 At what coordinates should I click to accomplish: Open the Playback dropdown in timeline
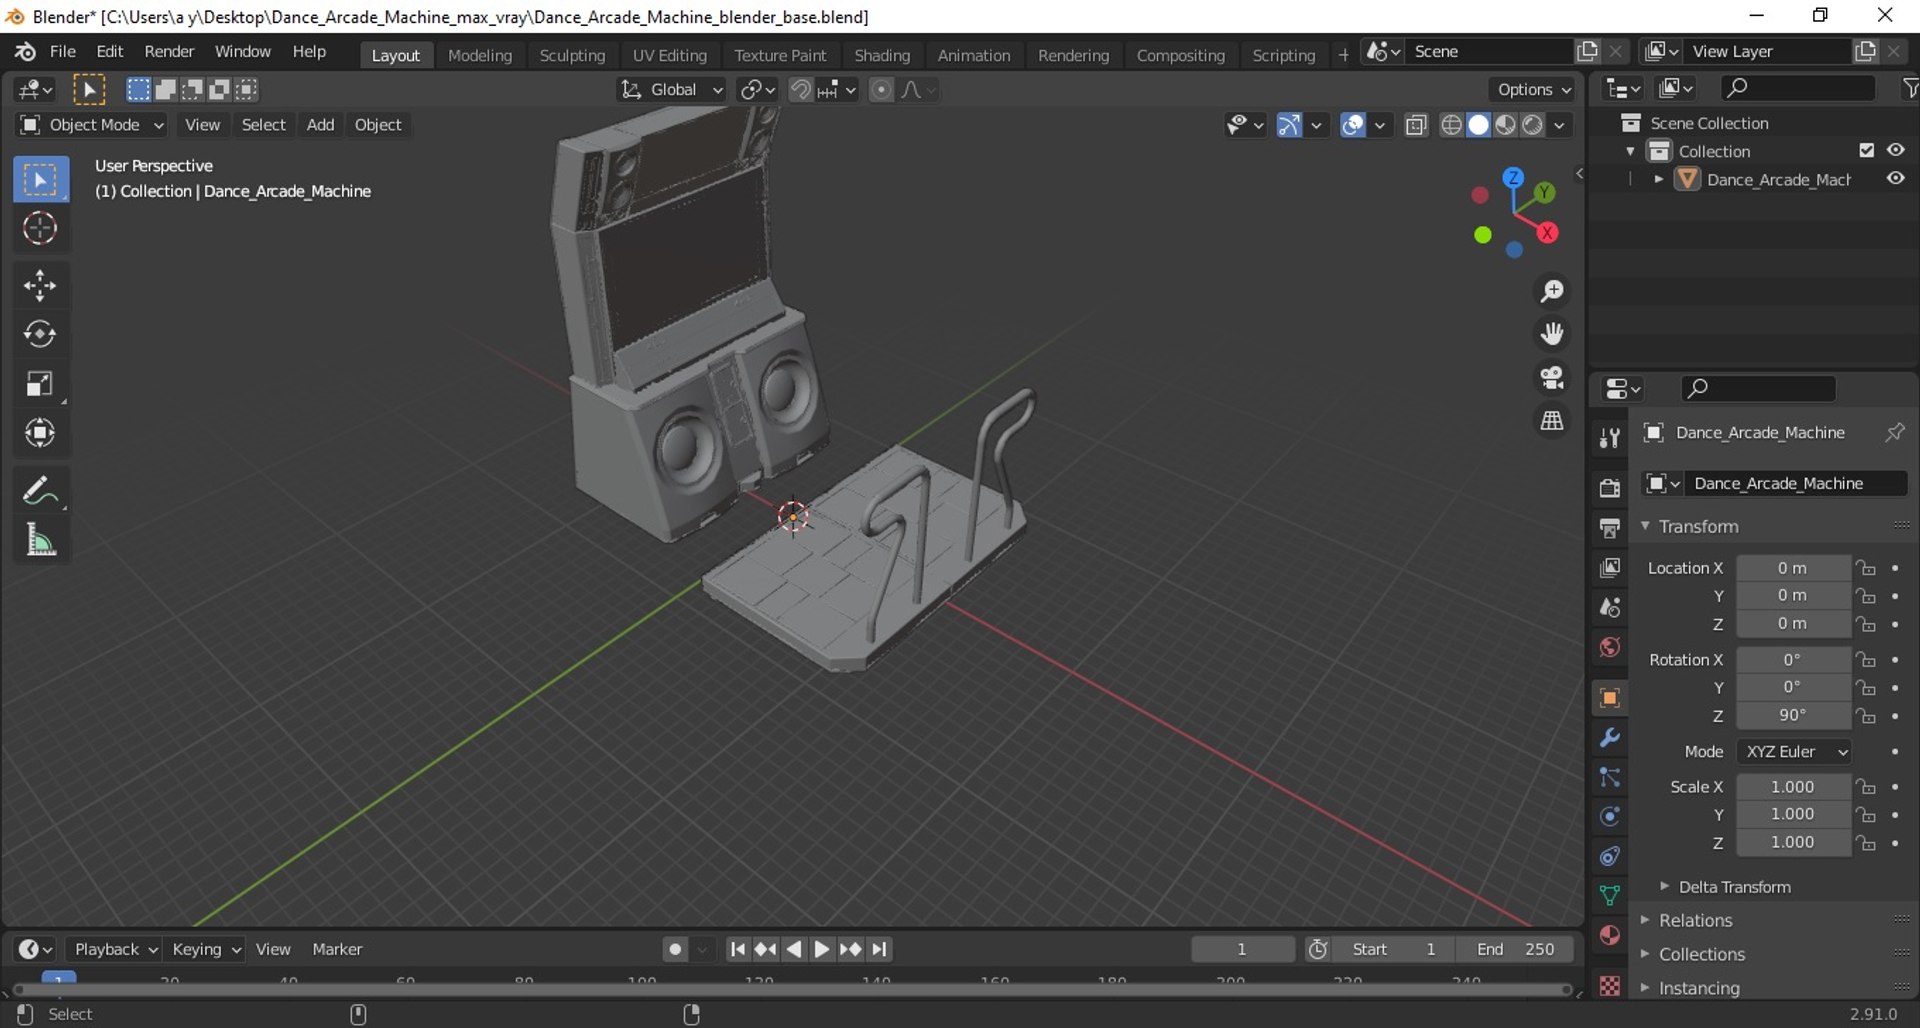coord(116,949)
